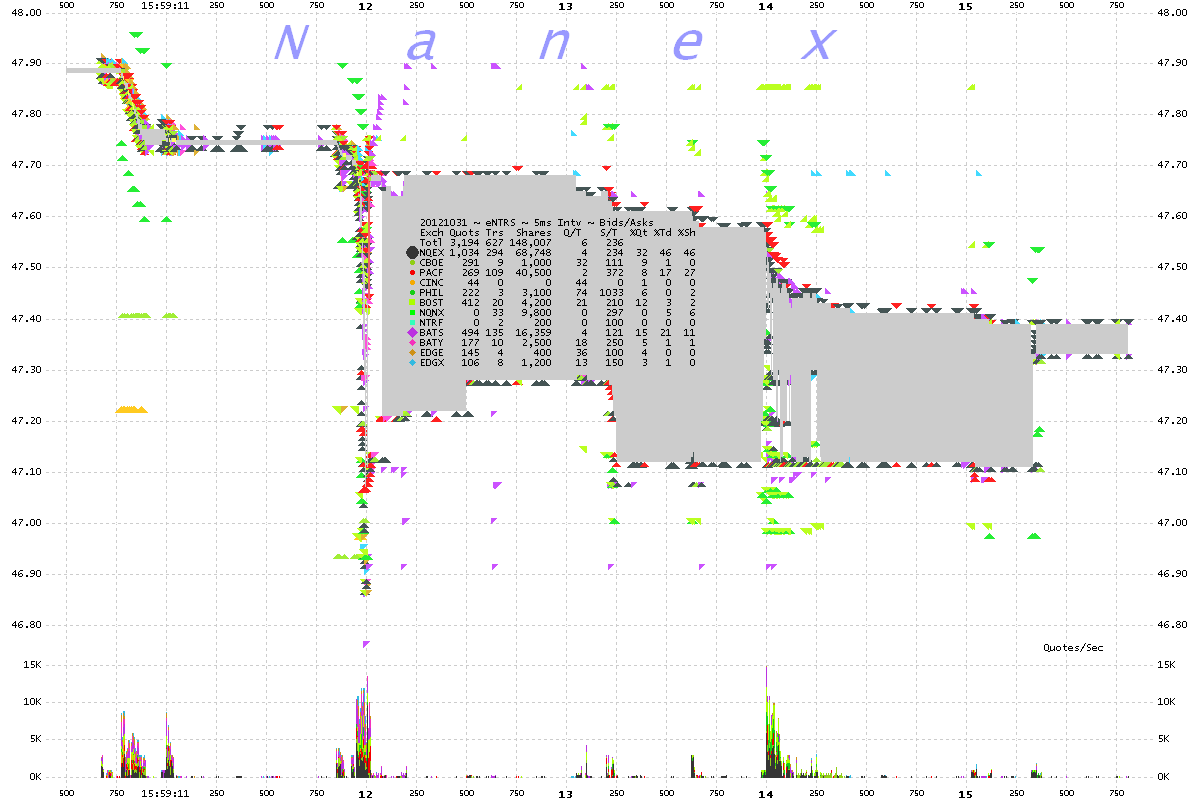This screenshot has width=1200, height=800.
Task: Click the brown EDGE legend diamond
Action: pos(411,352)
